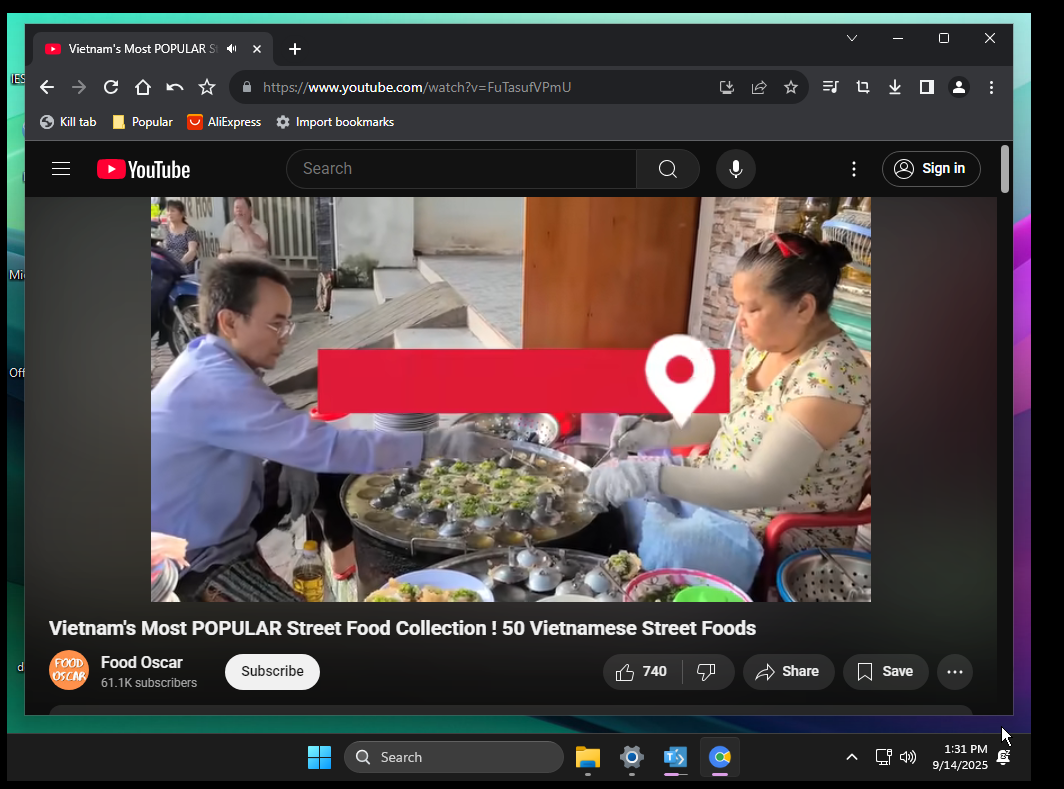Screen dimensions: 1064x789
Task: Click the install page icon in address bar
Action: [x=727, y=88]
